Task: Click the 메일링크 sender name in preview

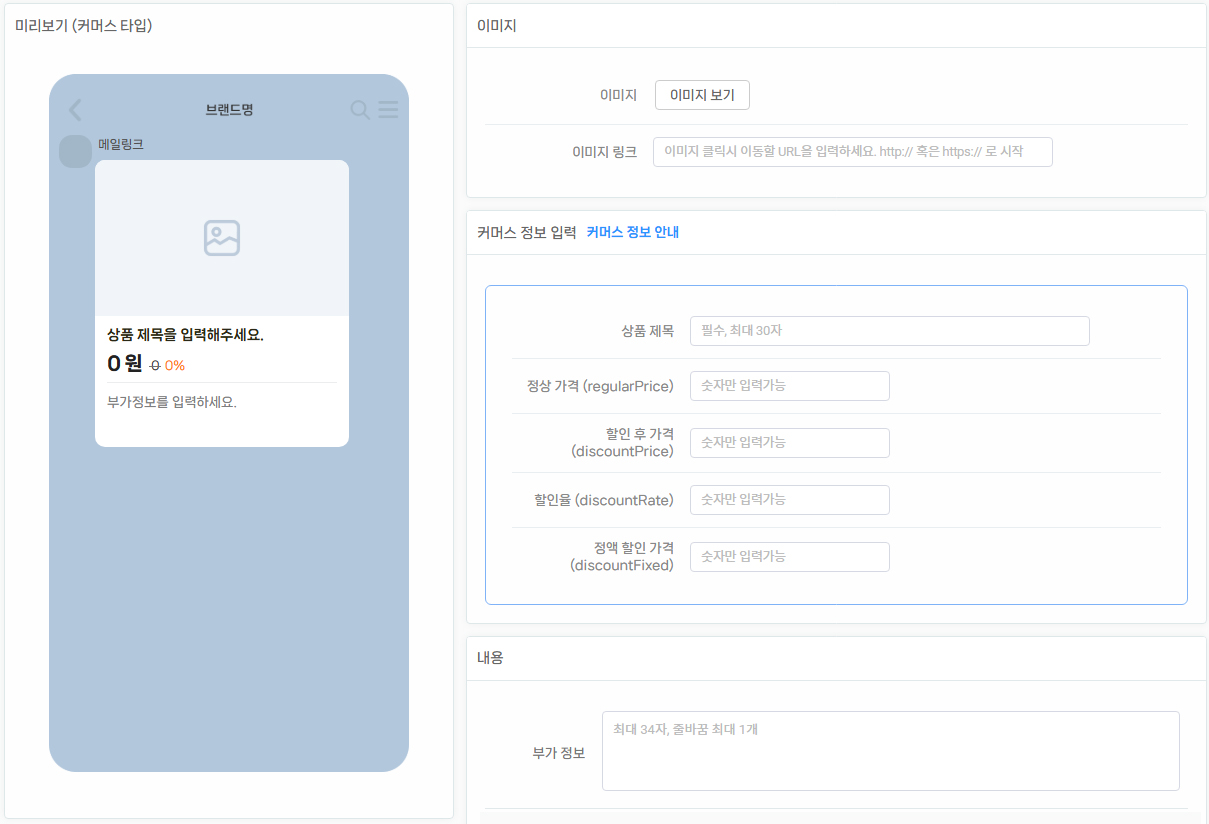Action: point(121,144)
